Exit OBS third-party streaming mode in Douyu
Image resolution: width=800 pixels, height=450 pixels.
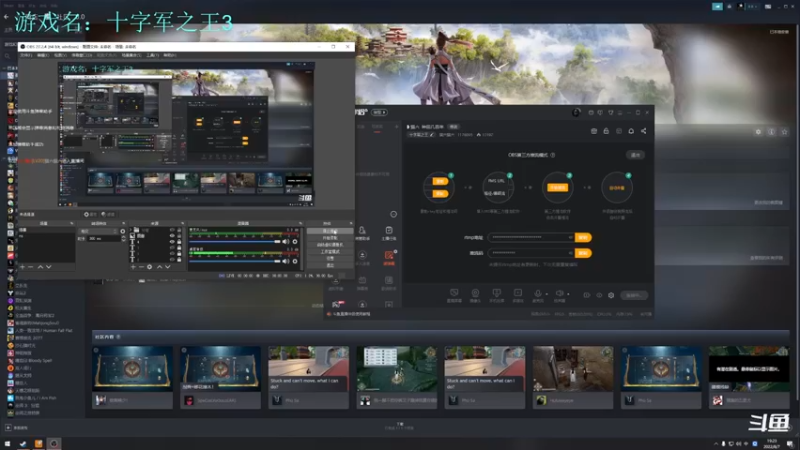[635, 155]
